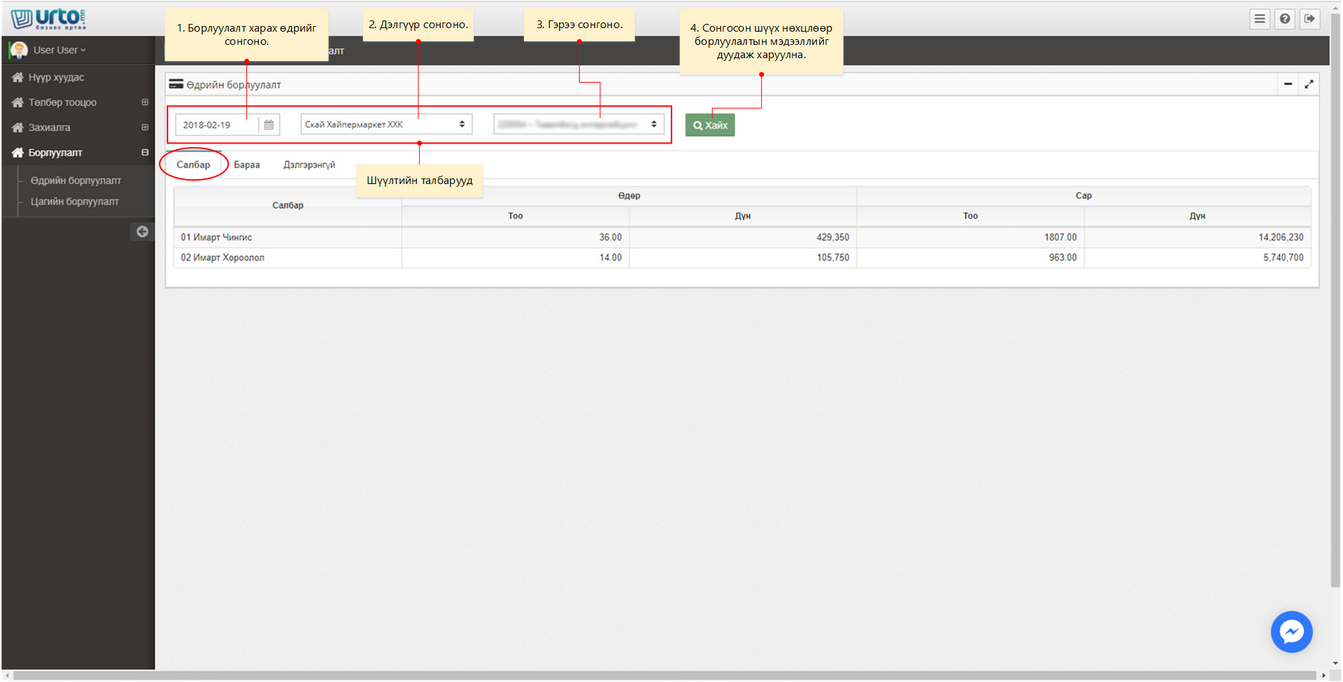Click the cell value 963.00
The image size is (1343, 682).
pos(1062,257)
